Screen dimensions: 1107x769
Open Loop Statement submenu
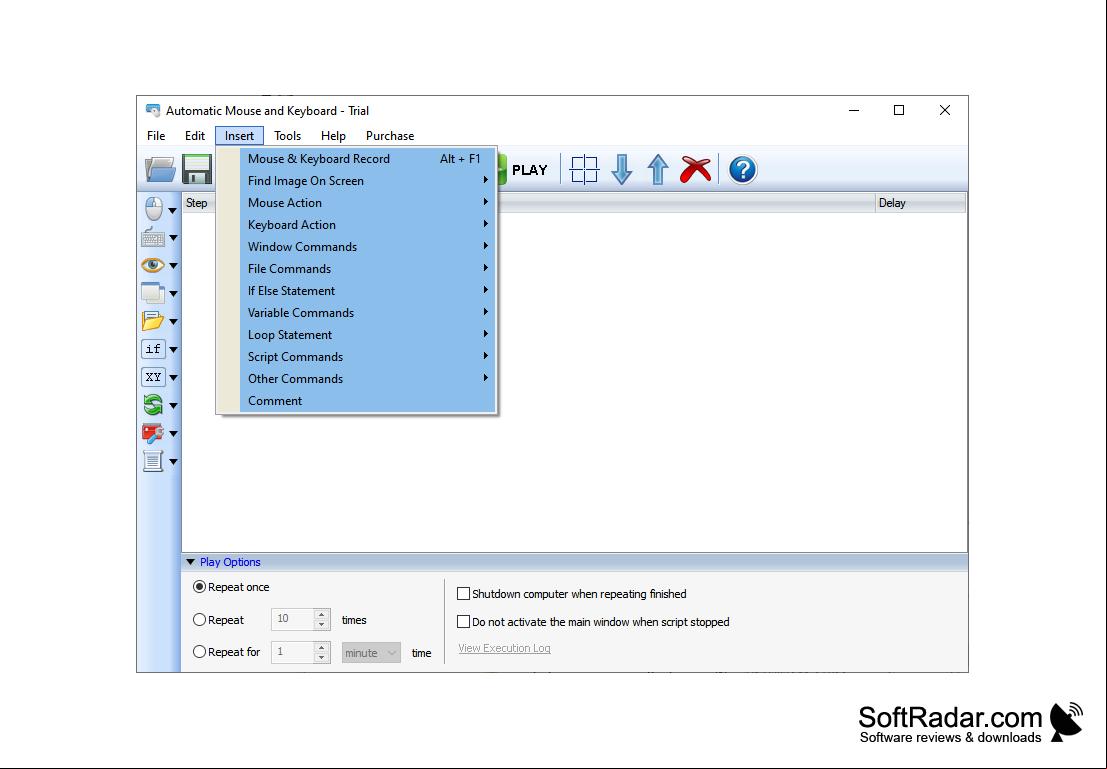pyautogui.click(x=367, y=335)
